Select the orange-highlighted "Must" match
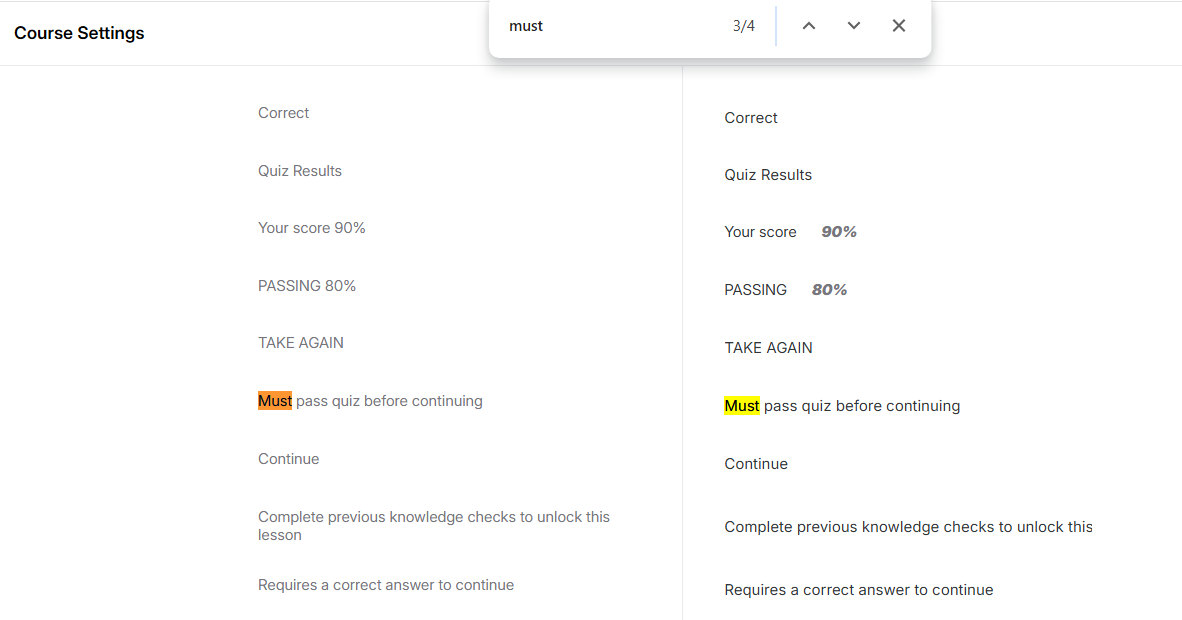 [x=275, y=401]
